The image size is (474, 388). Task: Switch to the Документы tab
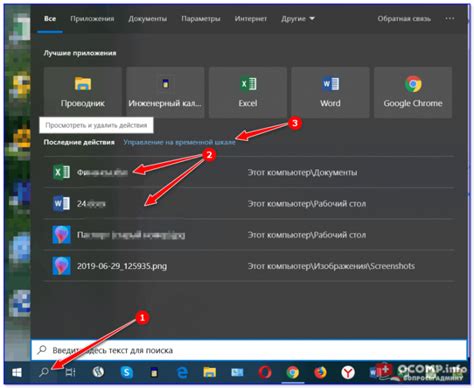pyautogui.click(x=148, y=19)
